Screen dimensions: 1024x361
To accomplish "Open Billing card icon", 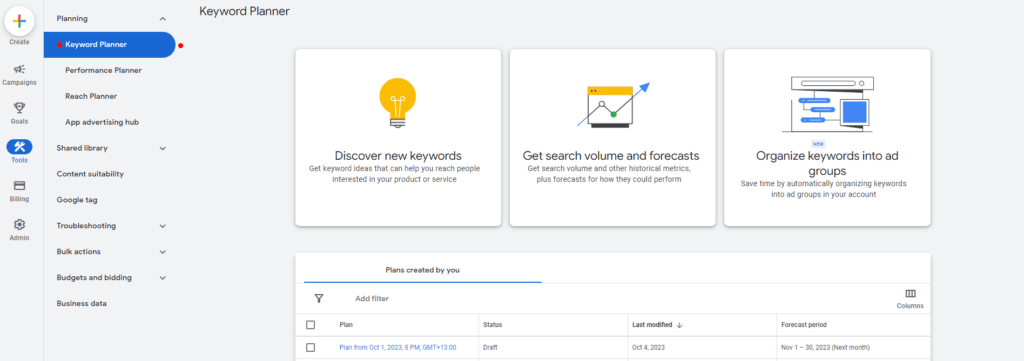I will point(20,186).
